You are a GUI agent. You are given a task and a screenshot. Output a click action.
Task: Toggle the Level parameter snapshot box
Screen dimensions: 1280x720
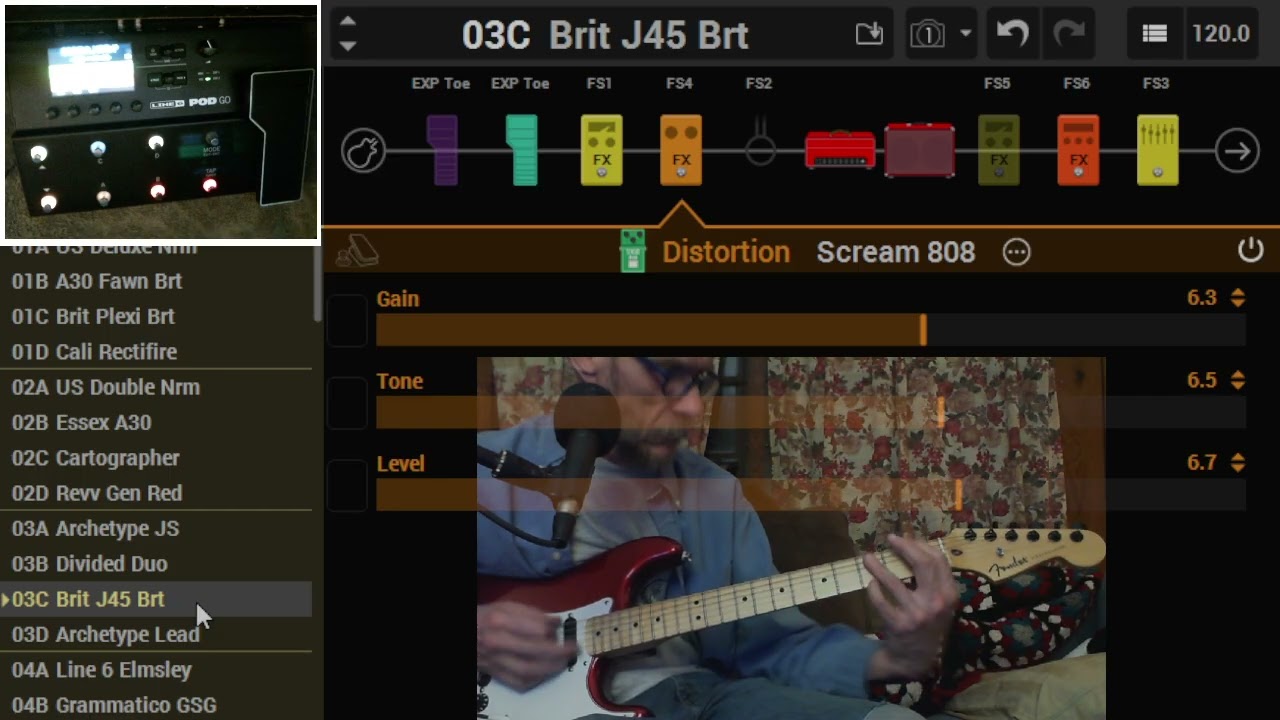tap(347, 485)
